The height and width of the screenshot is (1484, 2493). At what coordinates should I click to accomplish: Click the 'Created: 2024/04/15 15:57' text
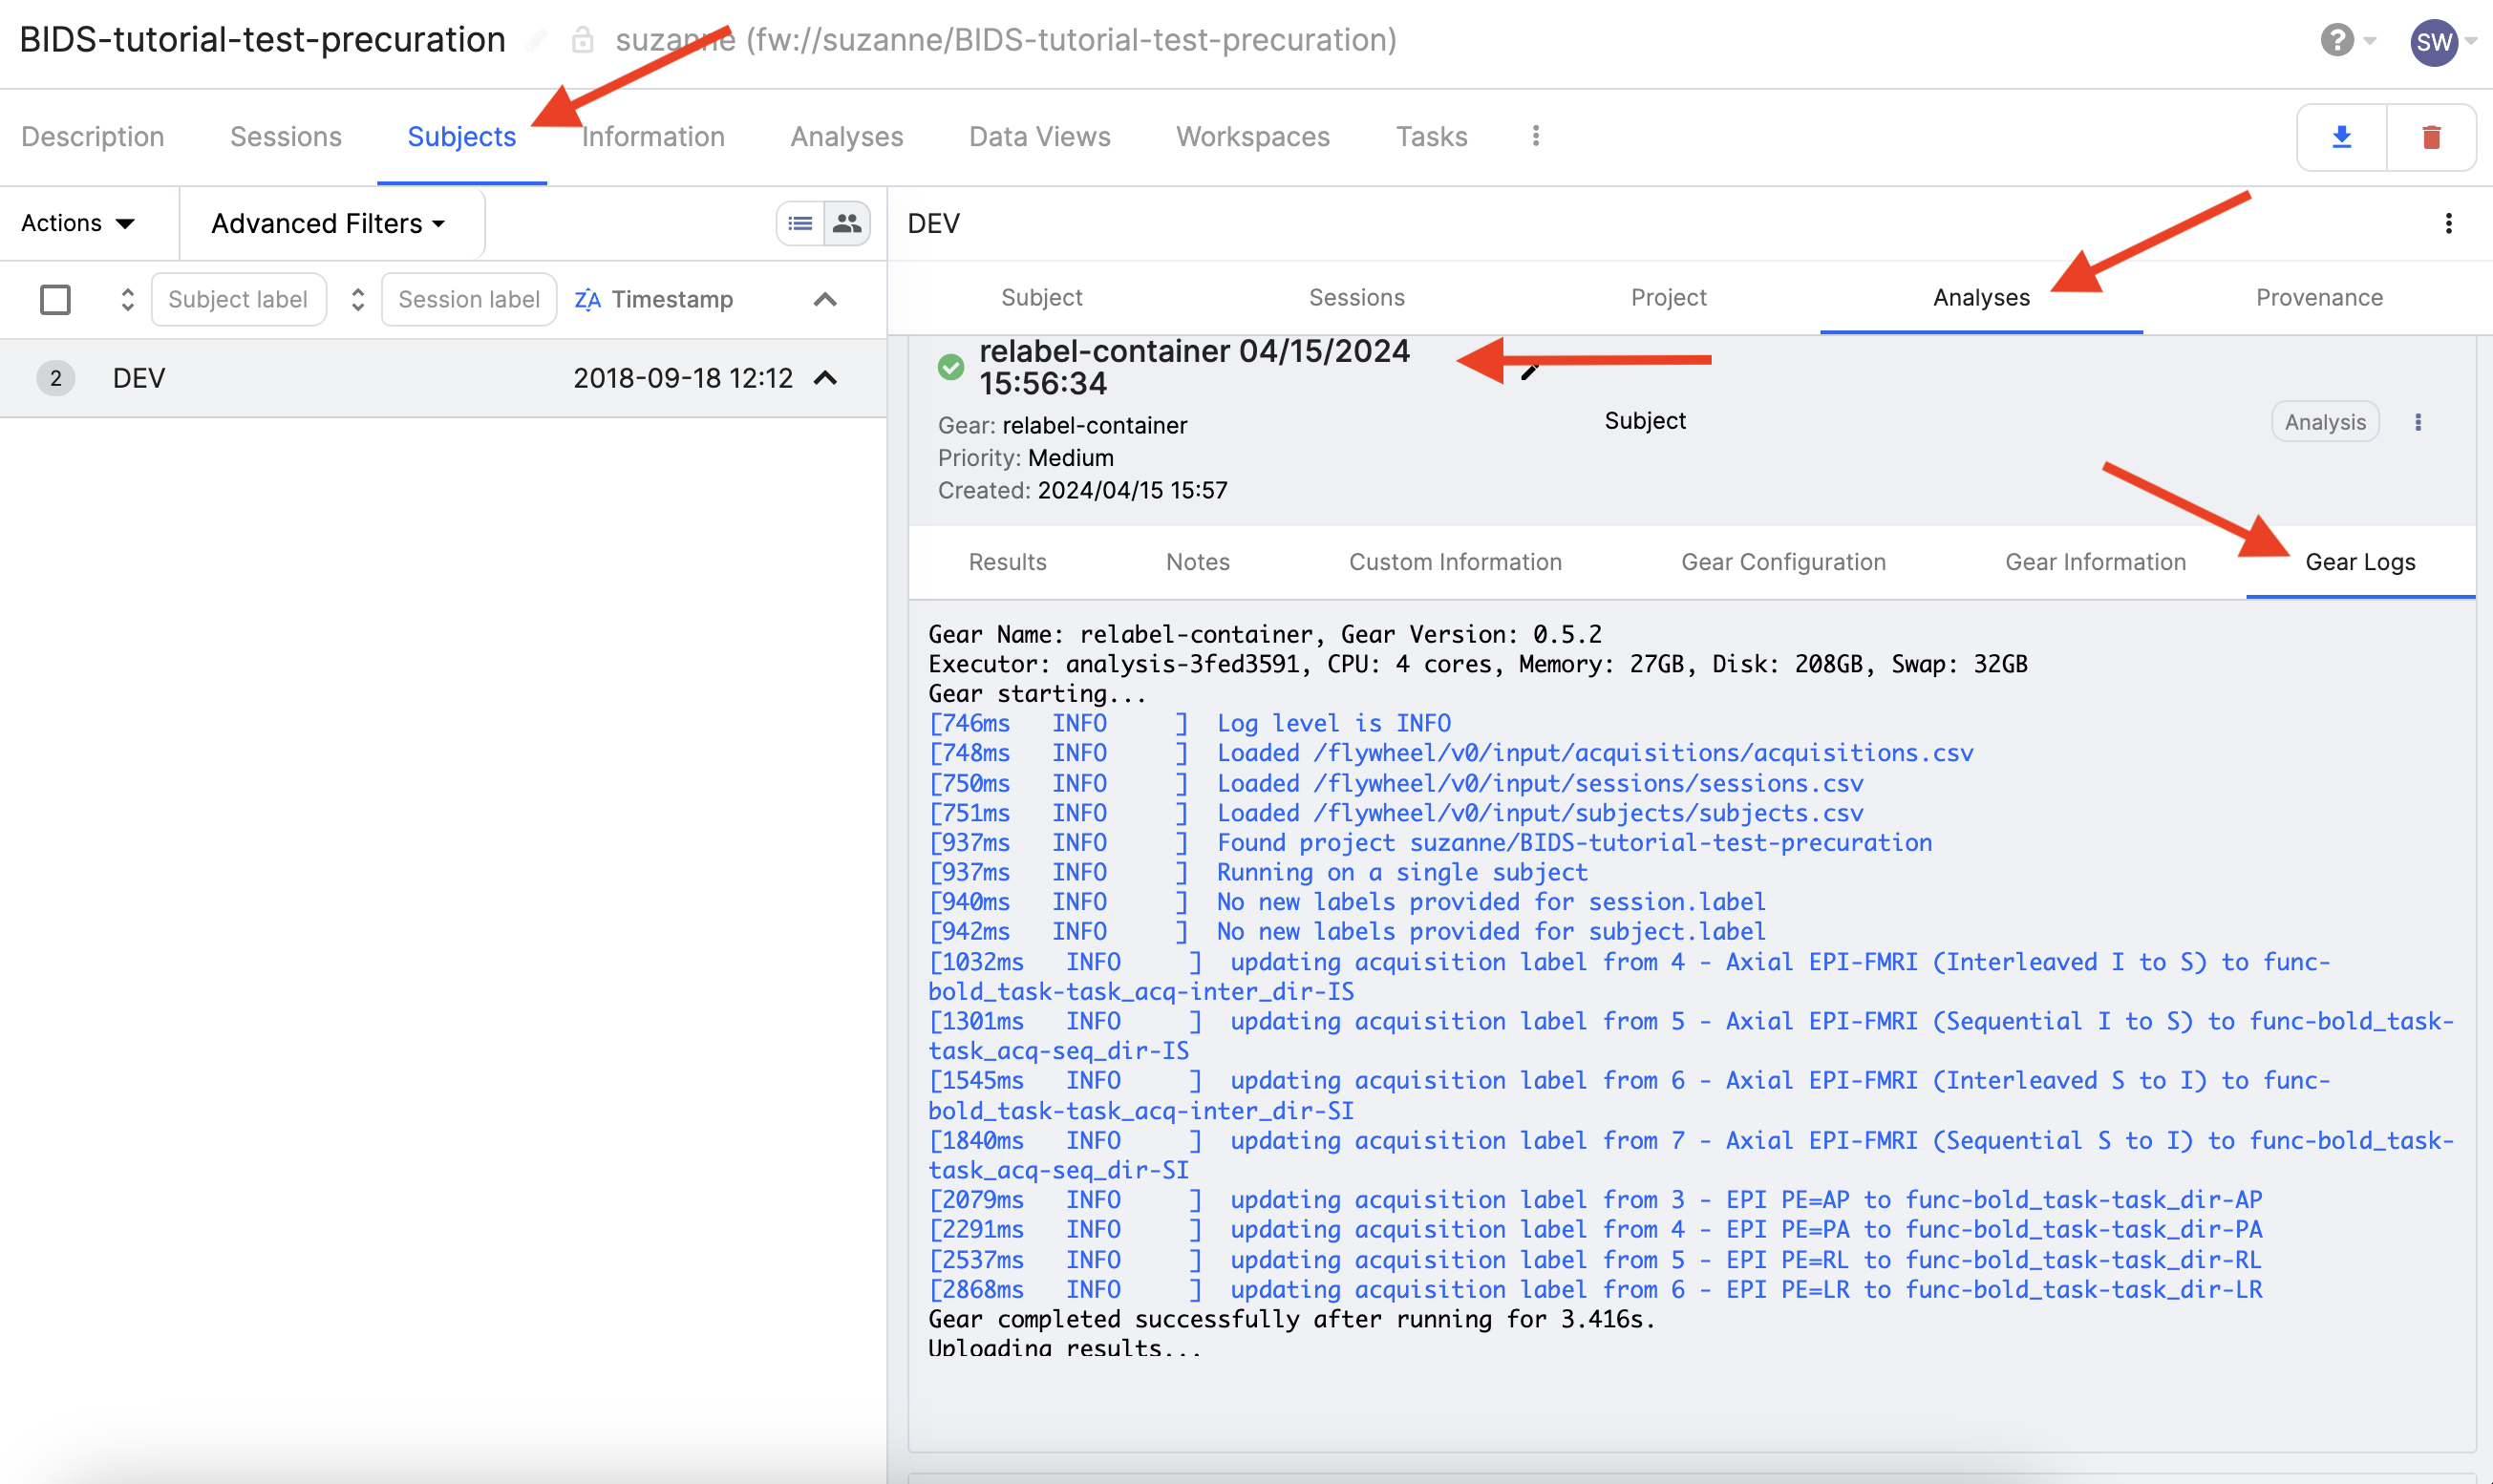(1083, 490)
